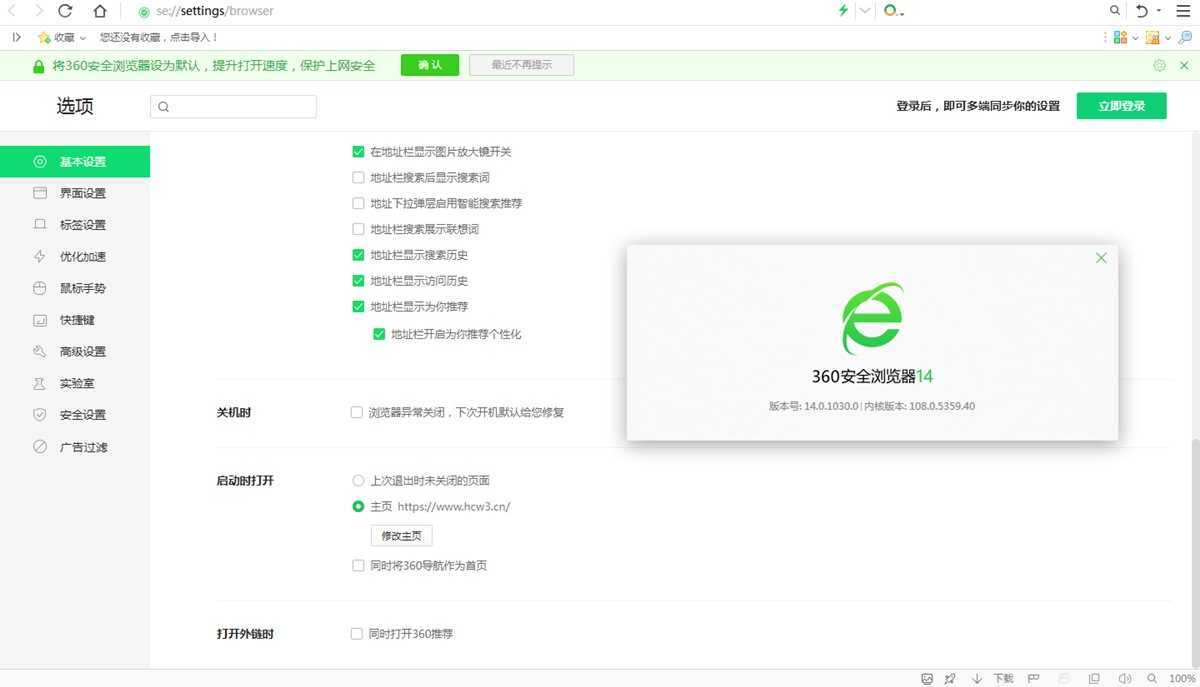
Task: Click 最近不再提示 button
Action: (x=521, y=65)
